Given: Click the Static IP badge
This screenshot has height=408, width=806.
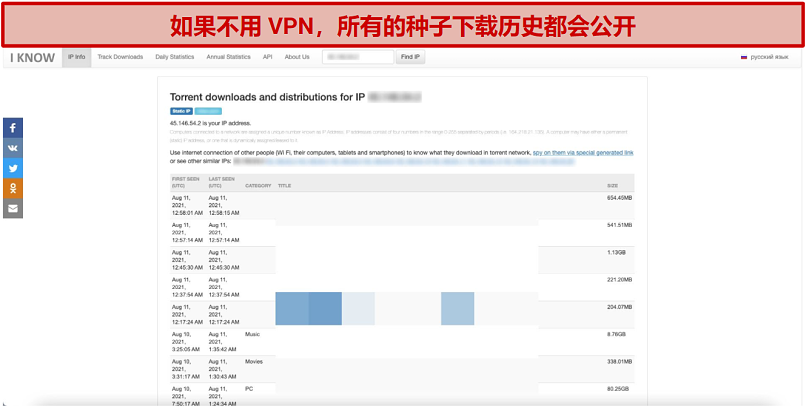Looking at the screenshot, I should point(181,111).
